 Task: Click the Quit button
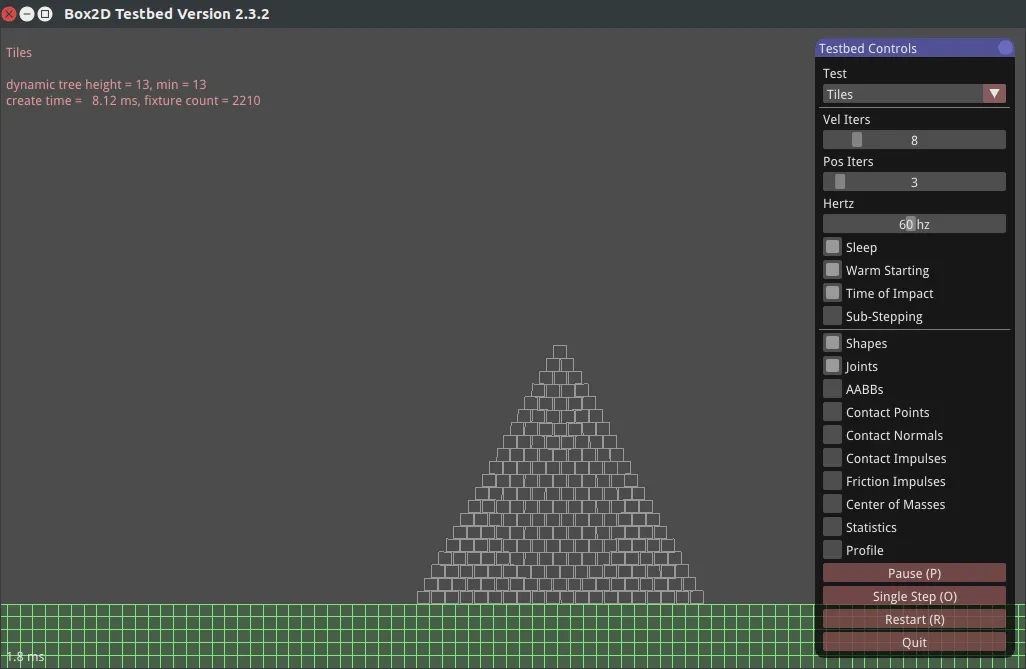[914, 642]
